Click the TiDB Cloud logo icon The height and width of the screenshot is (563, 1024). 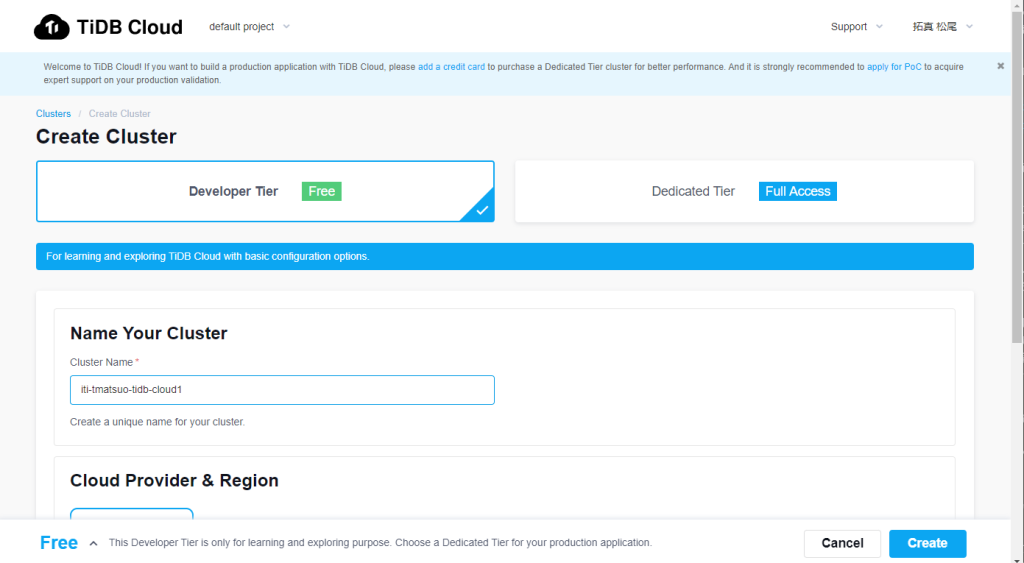[52, 27]
